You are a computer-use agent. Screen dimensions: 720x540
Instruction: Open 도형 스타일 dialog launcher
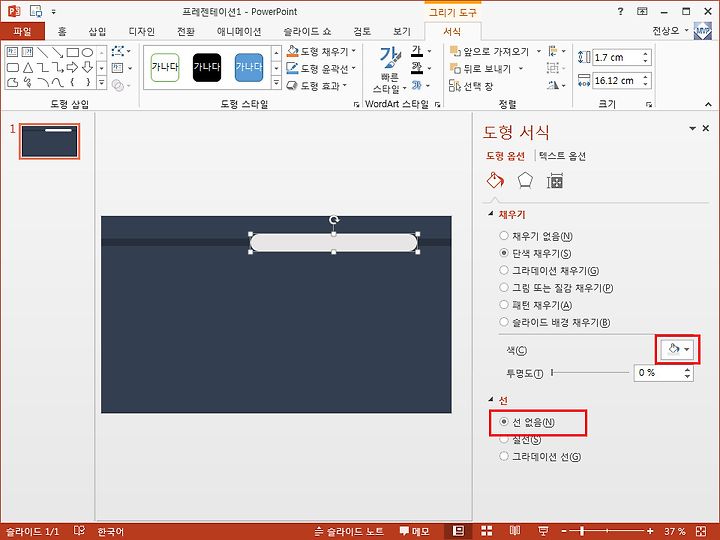click(x=356, y=105)
